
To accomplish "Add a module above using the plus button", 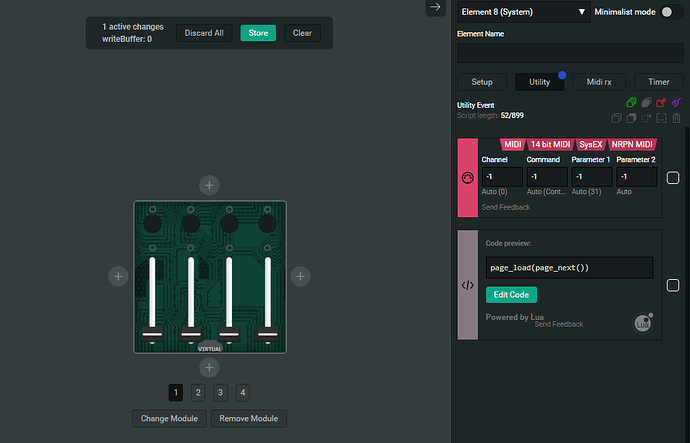I will click(208, 184).
